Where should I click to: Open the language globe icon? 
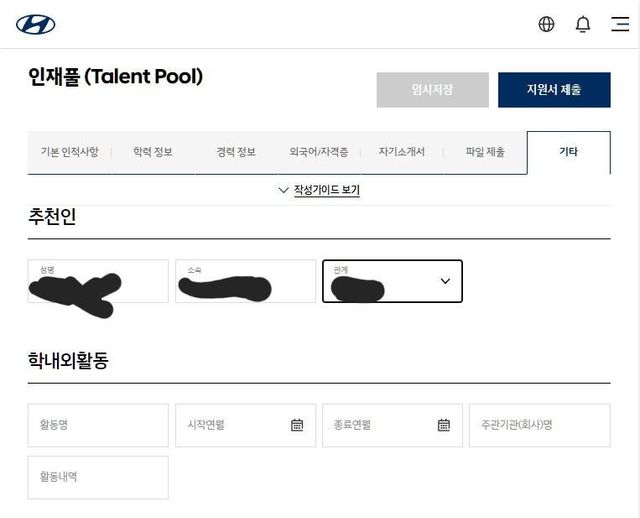pyautogui.click(x=546, y=24)
